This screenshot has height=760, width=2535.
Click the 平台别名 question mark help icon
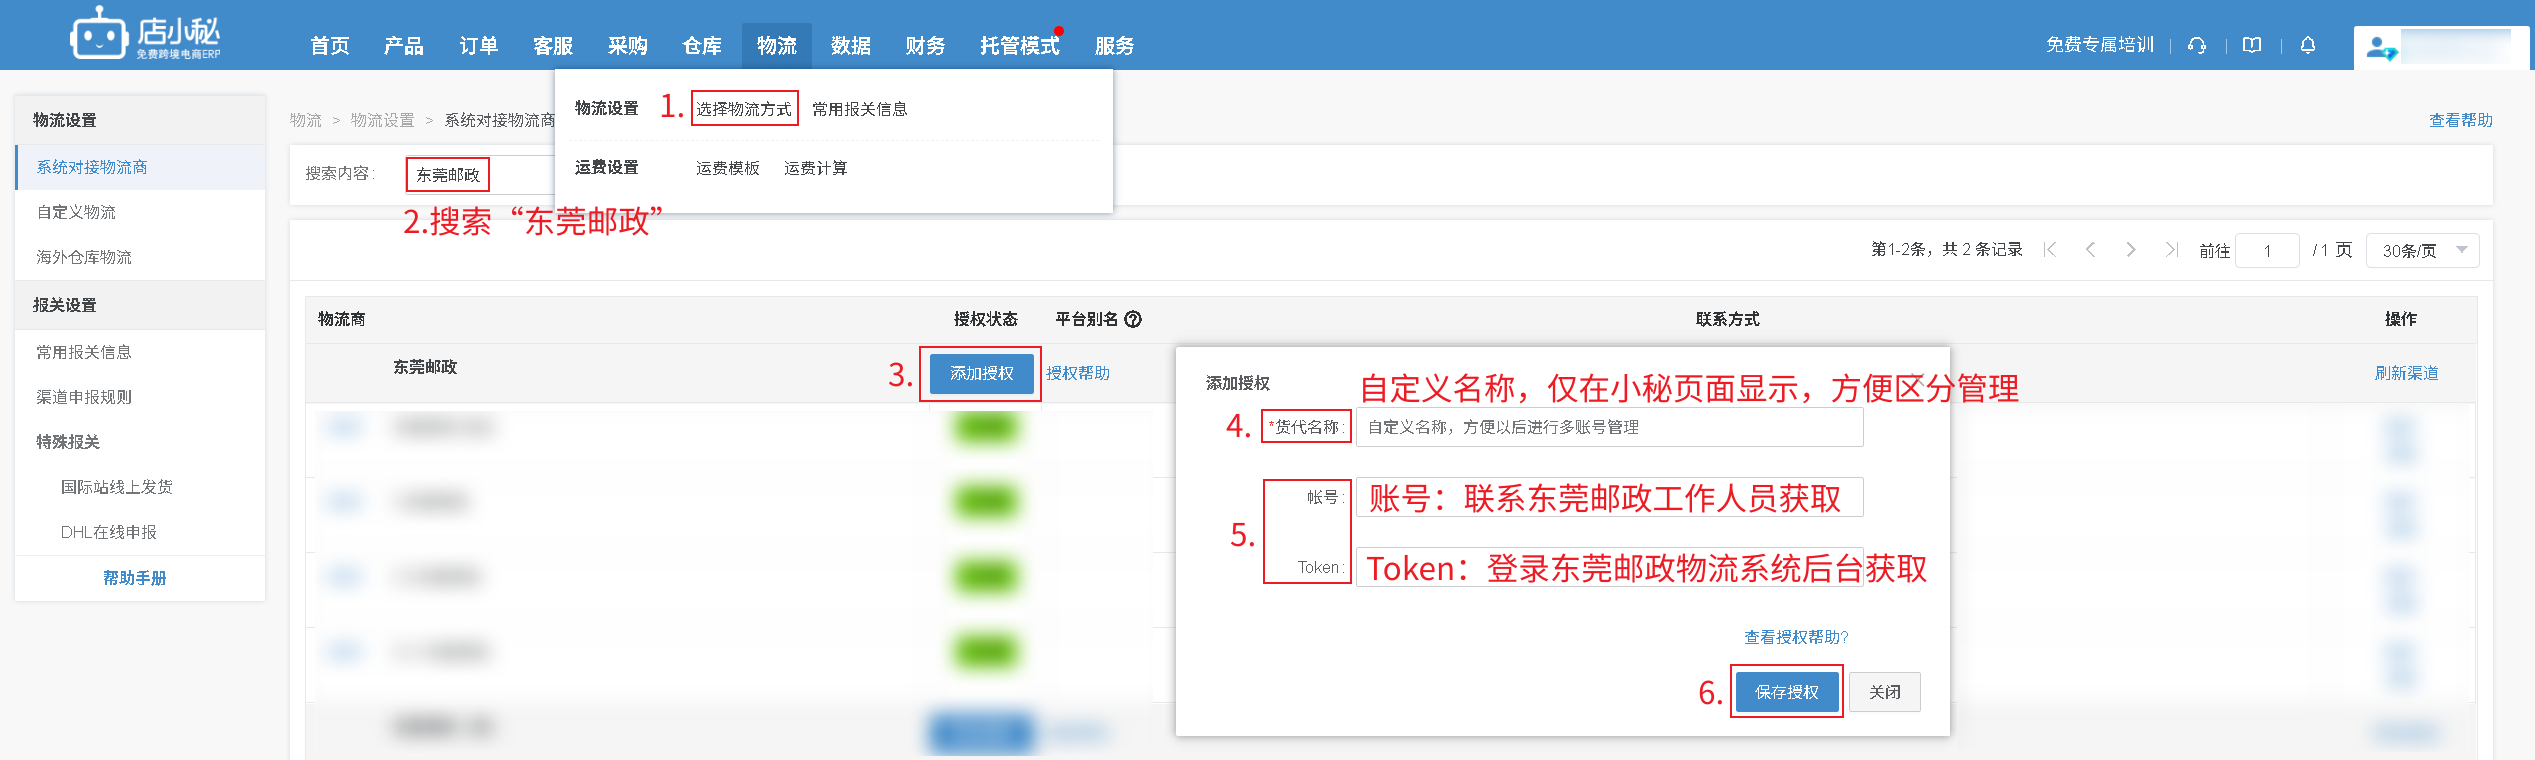[1133, 319]
